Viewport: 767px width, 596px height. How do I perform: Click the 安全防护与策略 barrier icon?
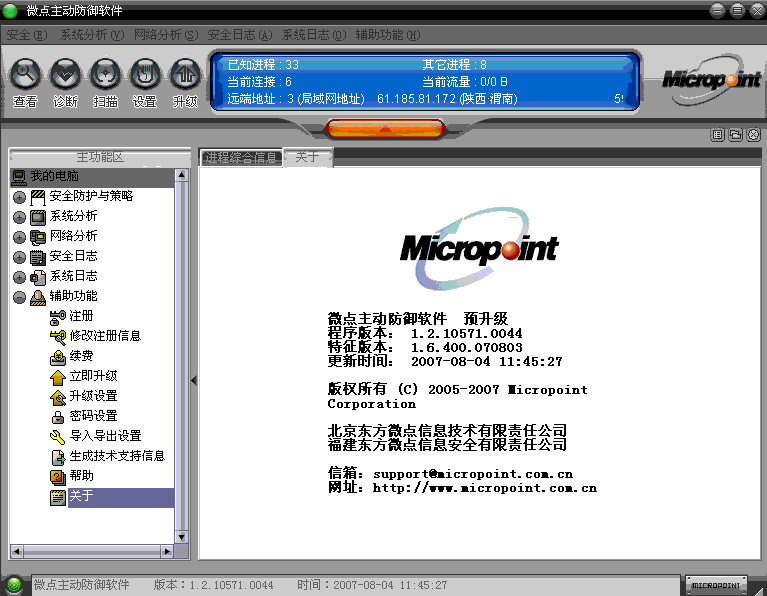point(38,197)
